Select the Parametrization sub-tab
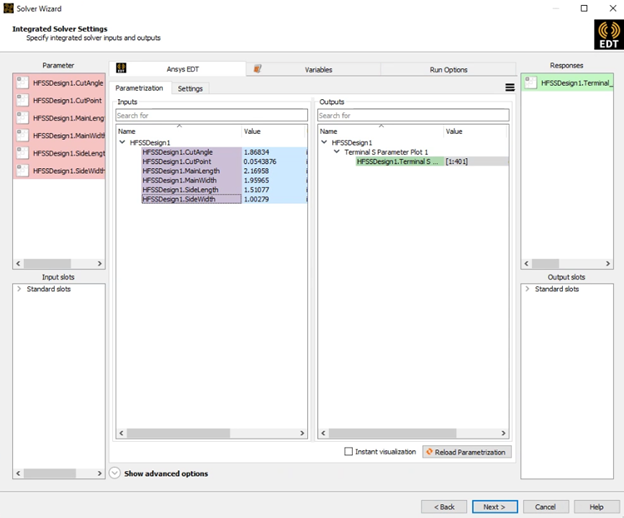This screenshot has height=518, width=624. pyautogui.click(x=140, y=88)
